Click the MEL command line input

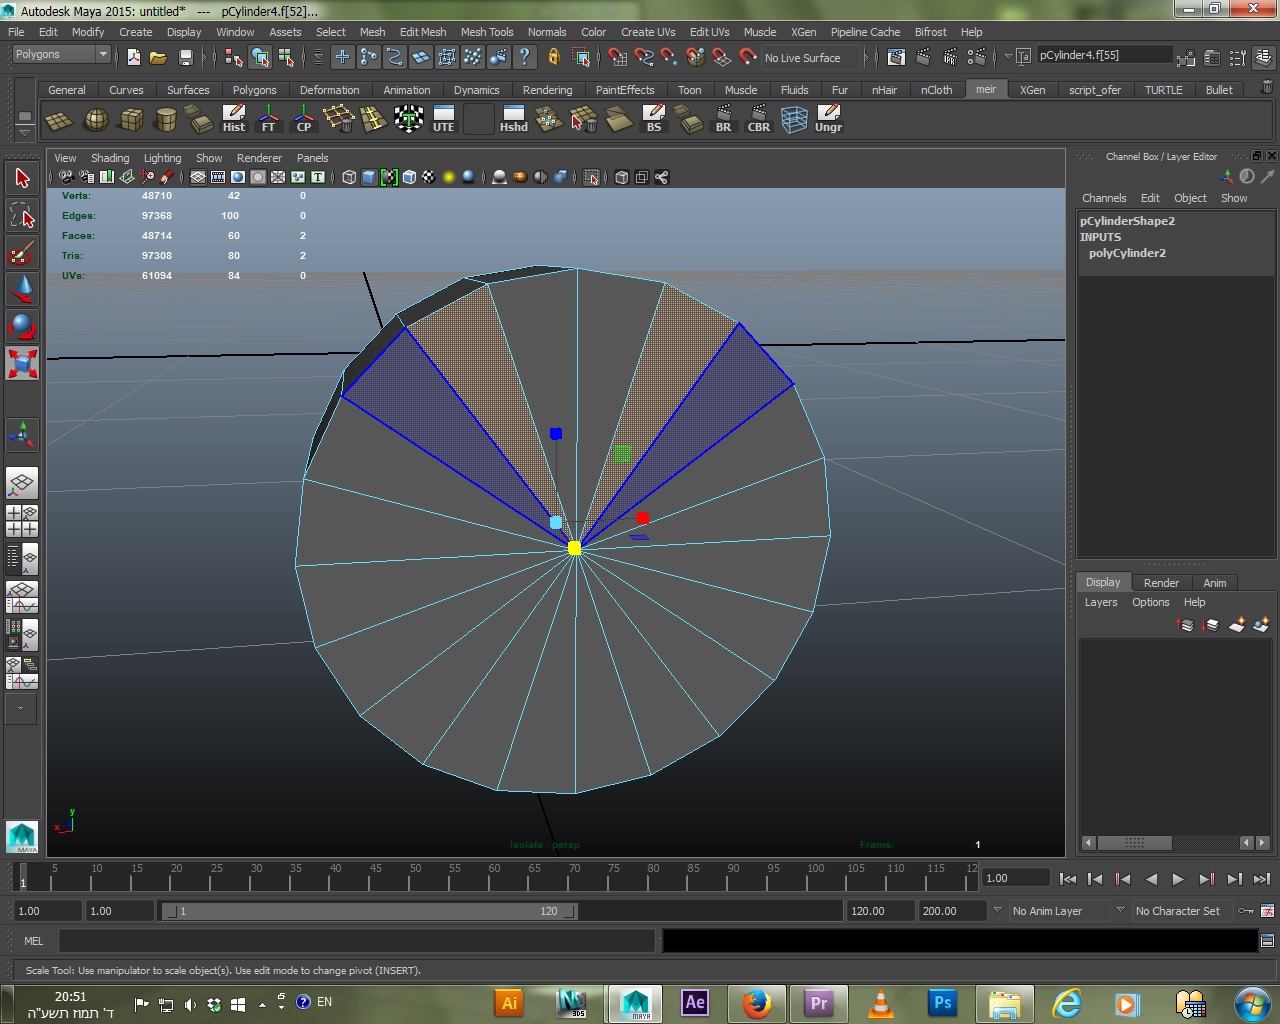pos(356,941)
